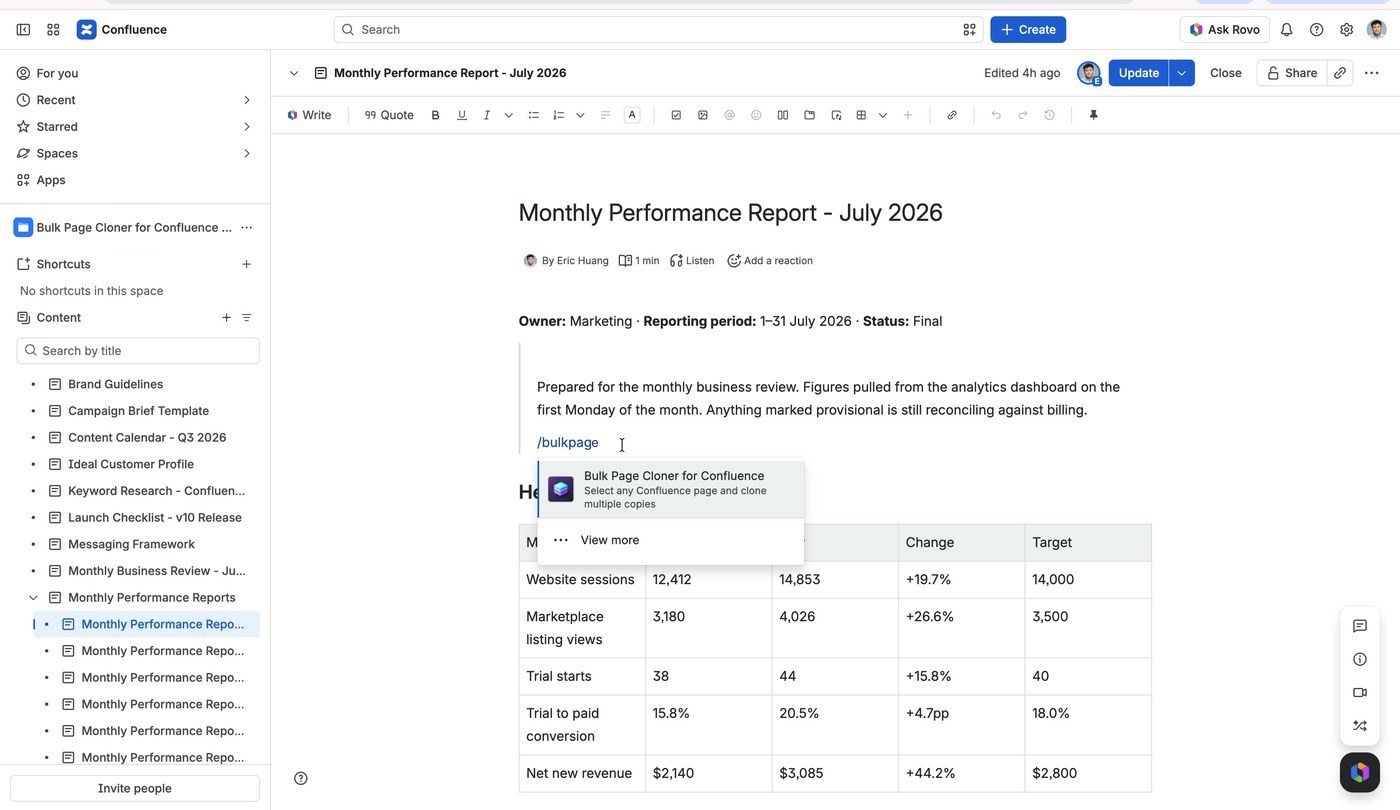Open Launch Checklist - v10 Release page

tap(155, 517)
